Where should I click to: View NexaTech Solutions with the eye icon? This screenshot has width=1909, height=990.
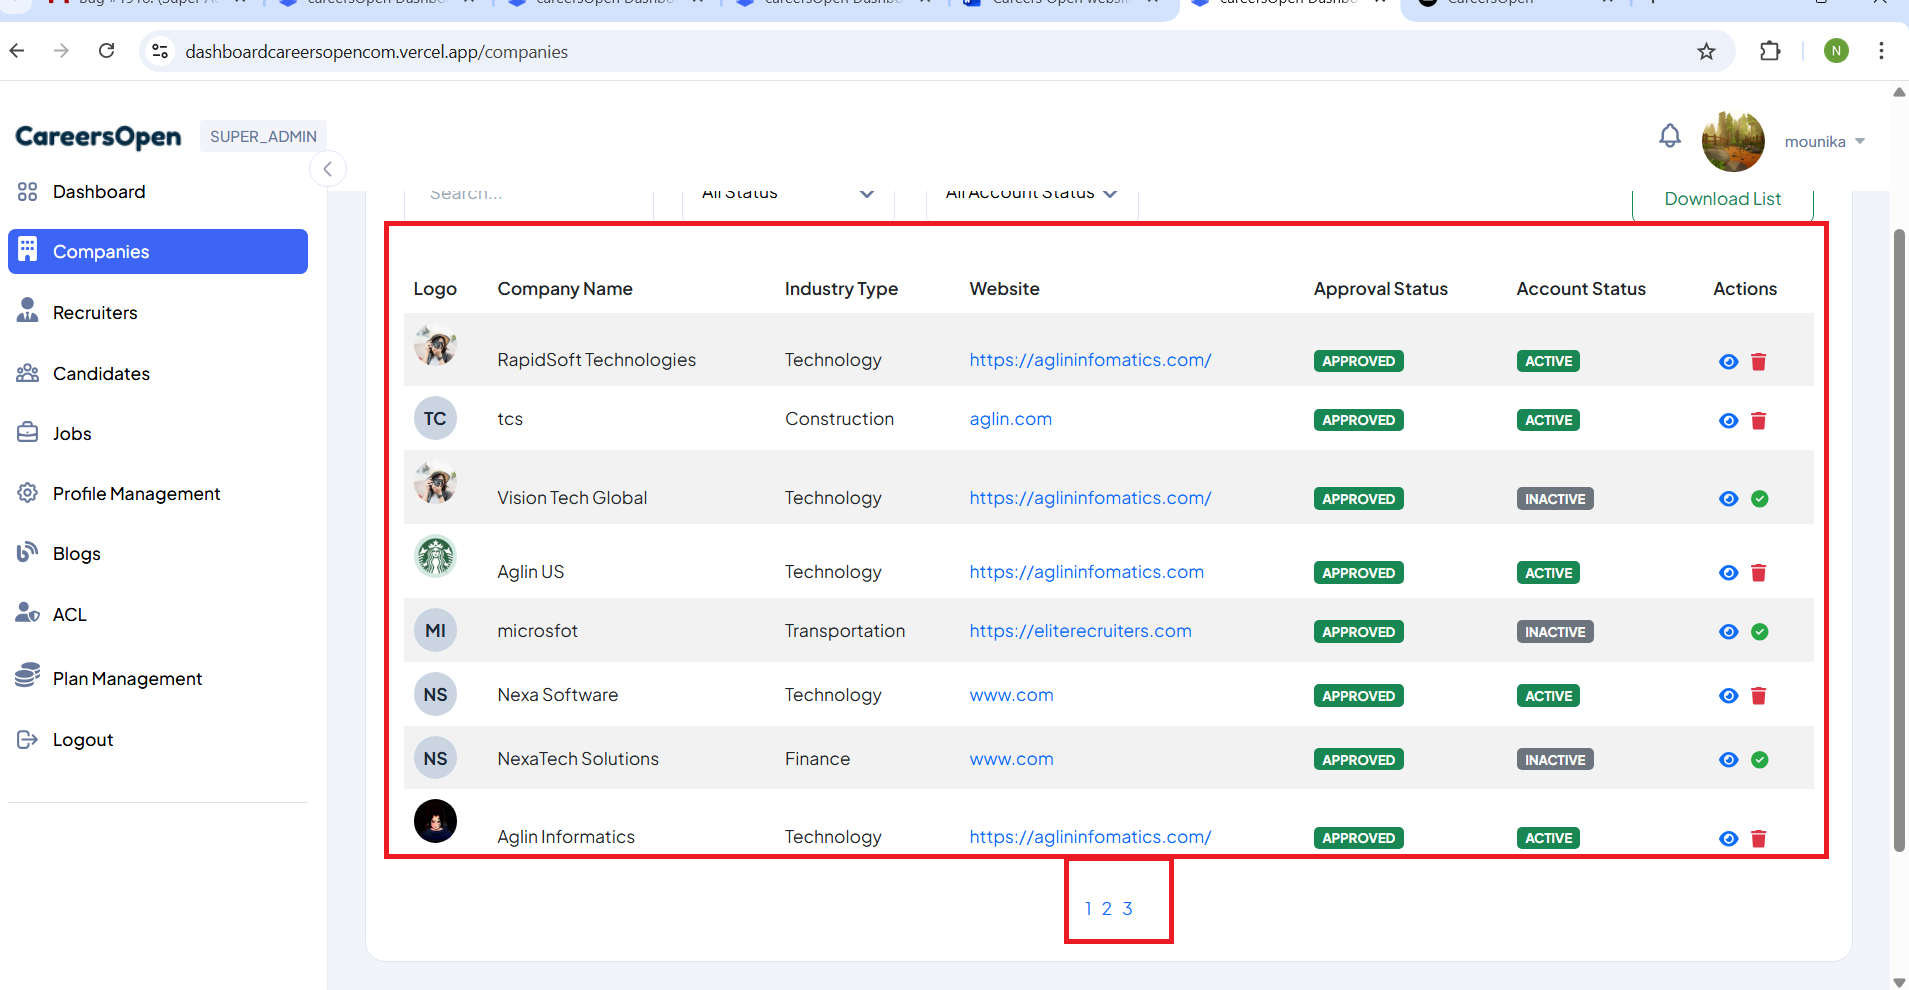[x=1728, y=760]
